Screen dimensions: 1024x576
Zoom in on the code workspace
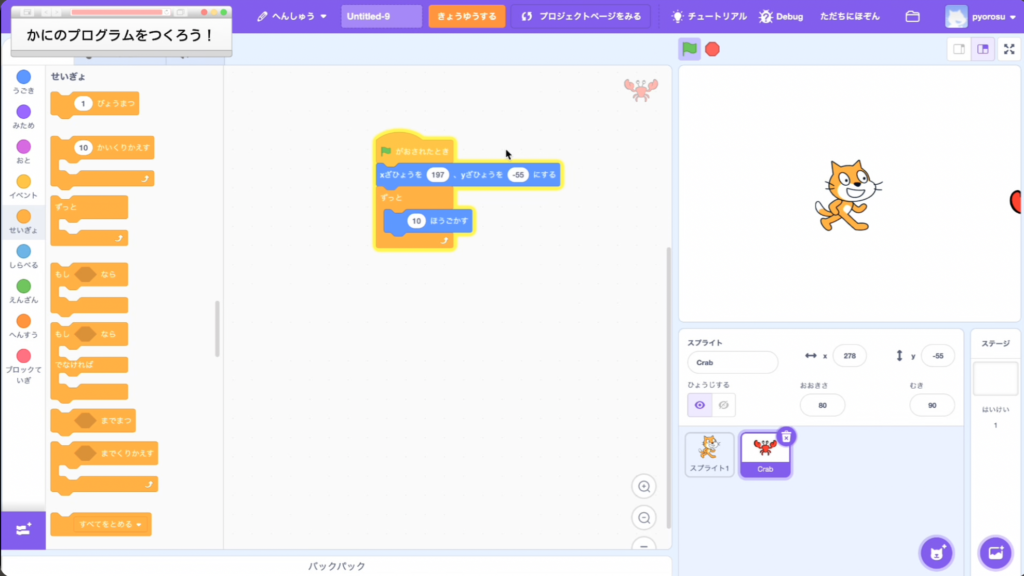tap(644, 487)
